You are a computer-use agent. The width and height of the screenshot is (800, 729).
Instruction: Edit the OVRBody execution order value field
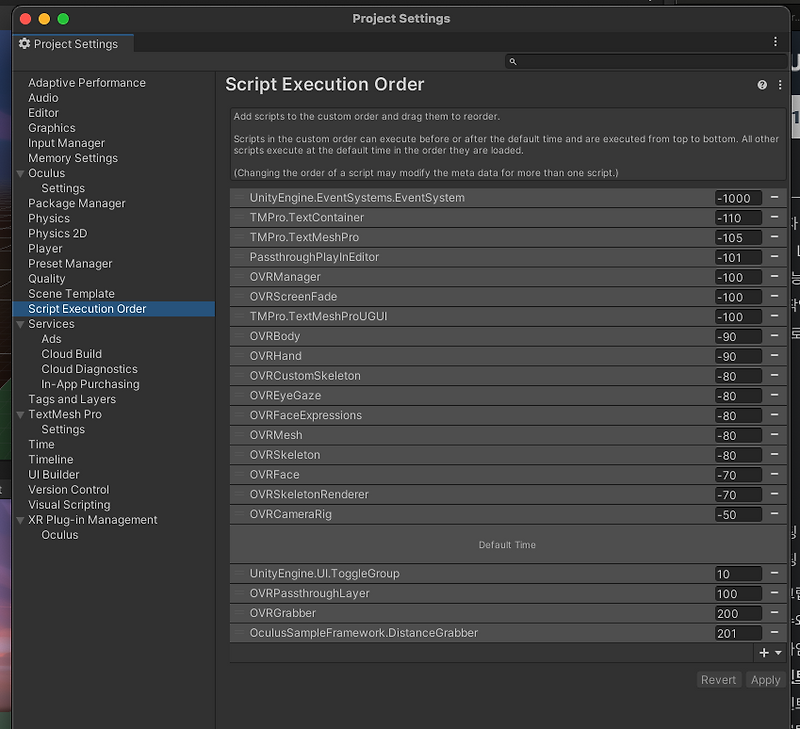click(x=737, y=336)
